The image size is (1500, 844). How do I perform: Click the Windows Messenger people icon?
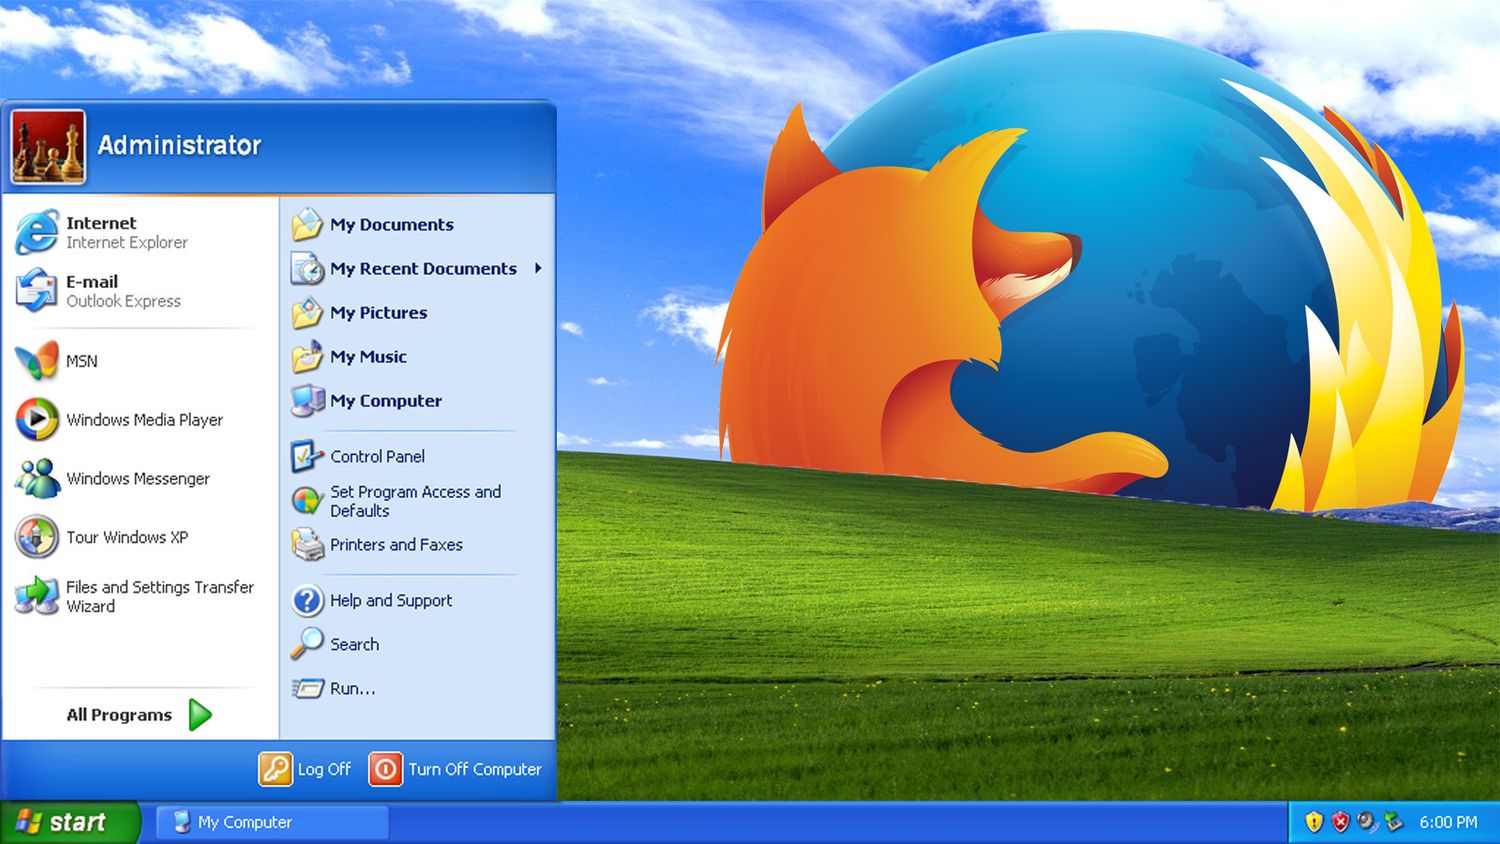pos(37,478)
